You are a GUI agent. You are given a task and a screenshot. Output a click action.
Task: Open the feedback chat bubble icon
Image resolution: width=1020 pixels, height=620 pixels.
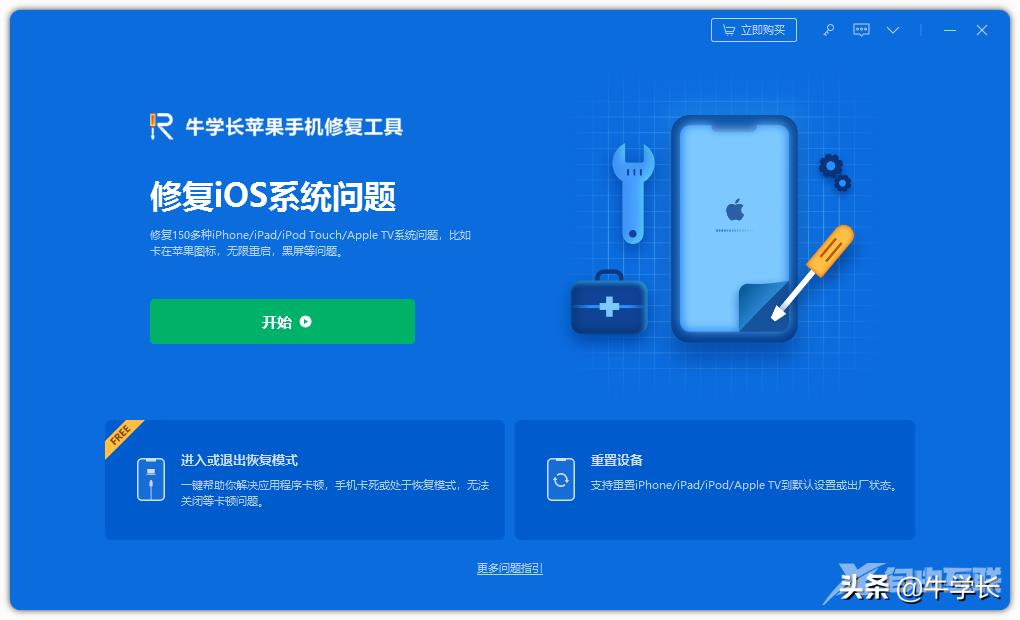point(861,30)
